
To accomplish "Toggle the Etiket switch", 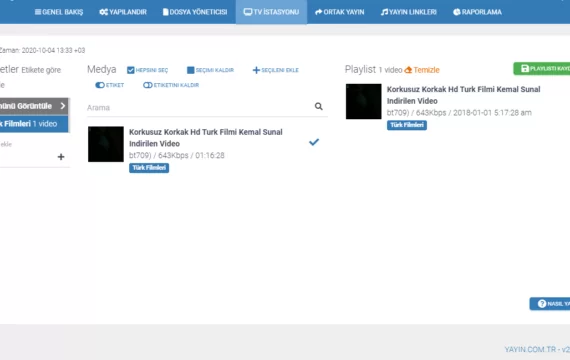I will (x=100, y=85).
